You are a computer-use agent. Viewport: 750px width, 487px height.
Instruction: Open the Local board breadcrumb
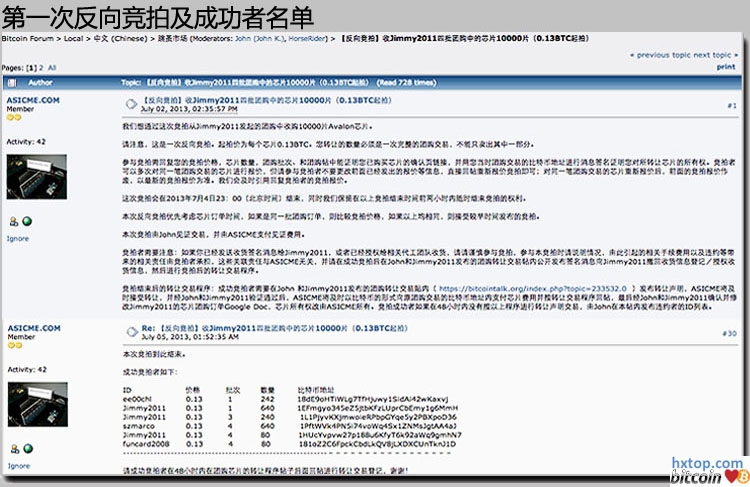click(73, 38)
